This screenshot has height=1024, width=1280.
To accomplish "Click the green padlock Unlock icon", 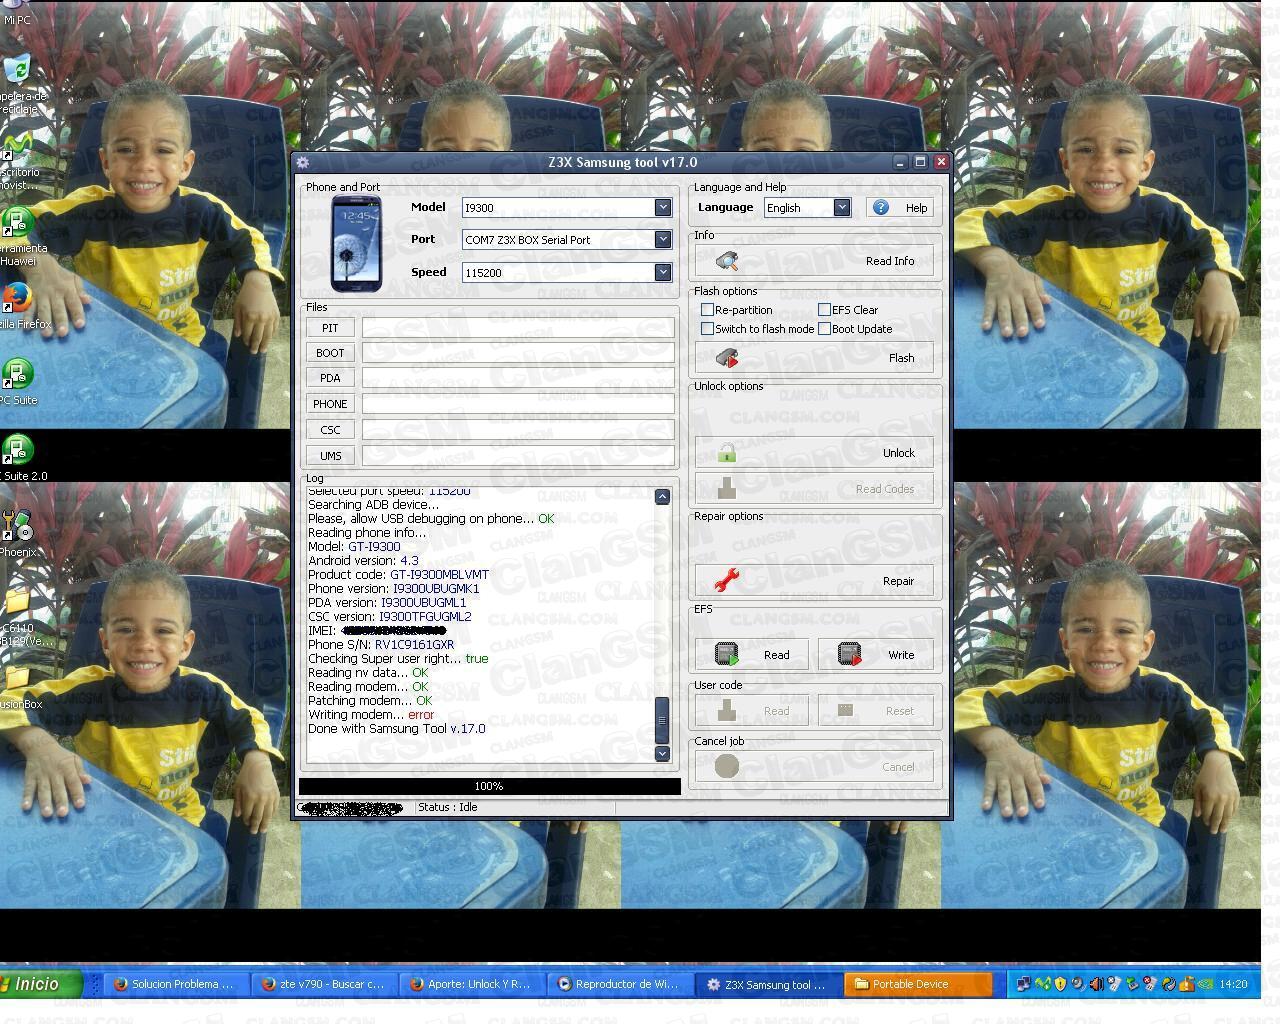I will pyautogui.click(x=727, y=453).
